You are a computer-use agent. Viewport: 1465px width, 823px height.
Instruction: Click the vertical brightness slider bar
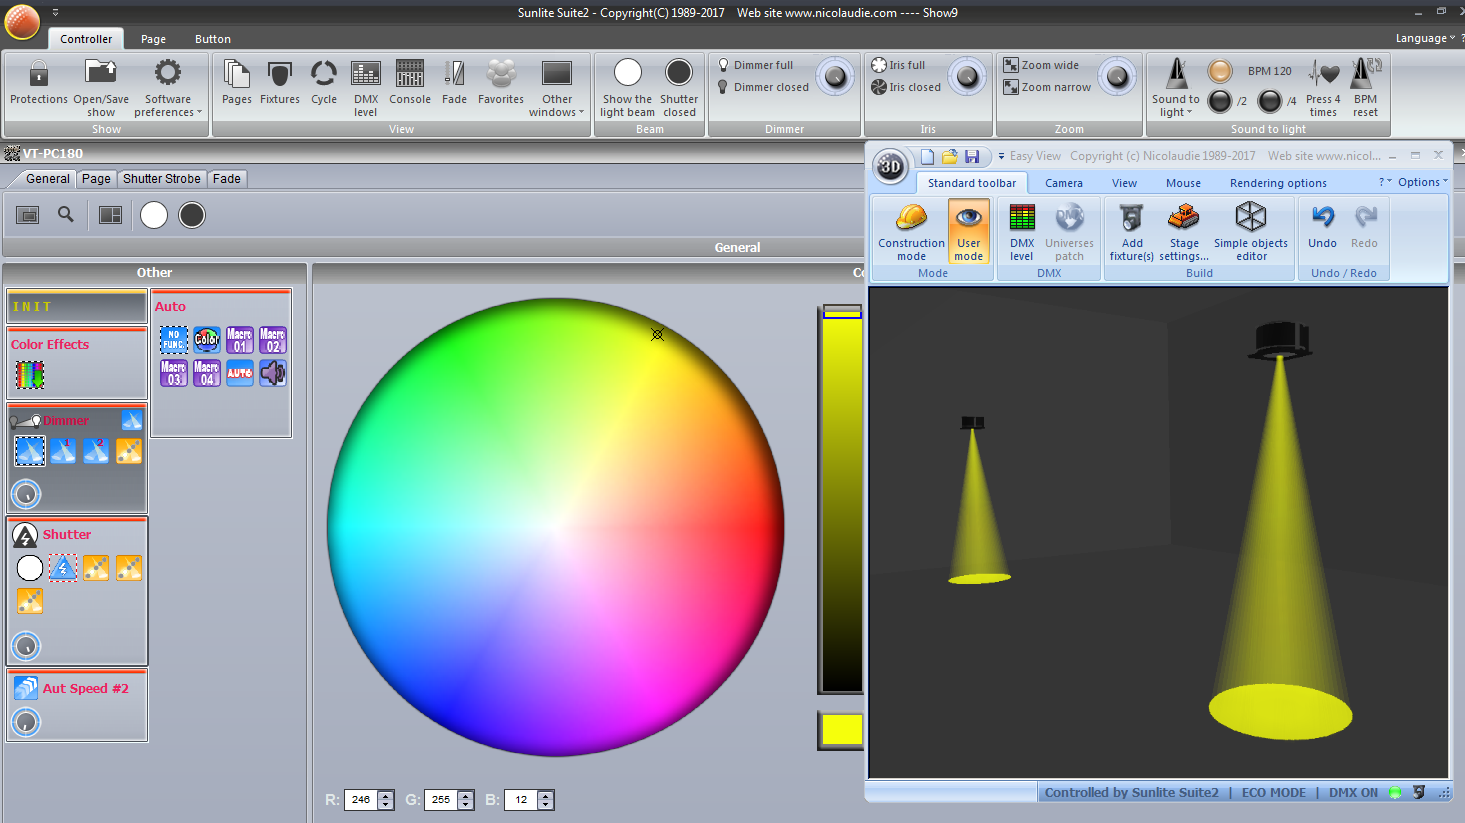coord(841,499)
